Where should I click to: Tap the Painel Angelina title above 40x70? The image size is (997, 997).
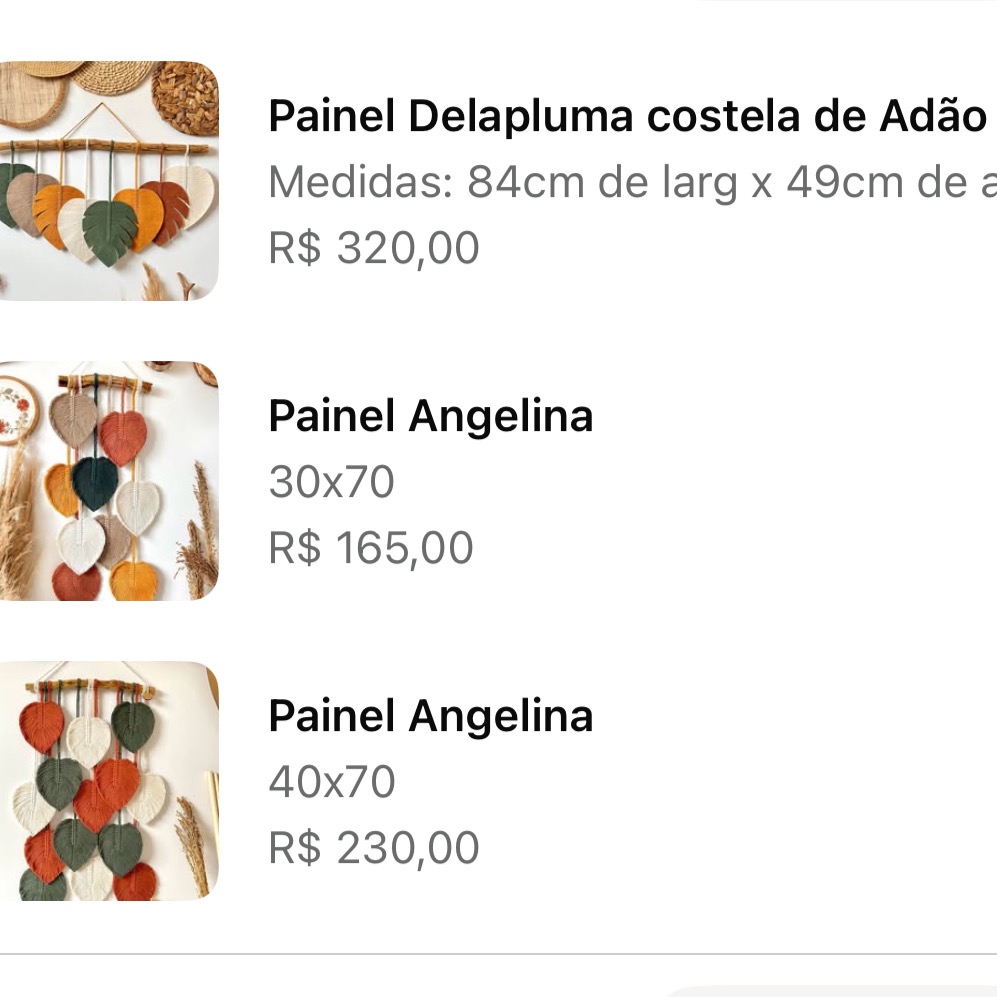431,716
